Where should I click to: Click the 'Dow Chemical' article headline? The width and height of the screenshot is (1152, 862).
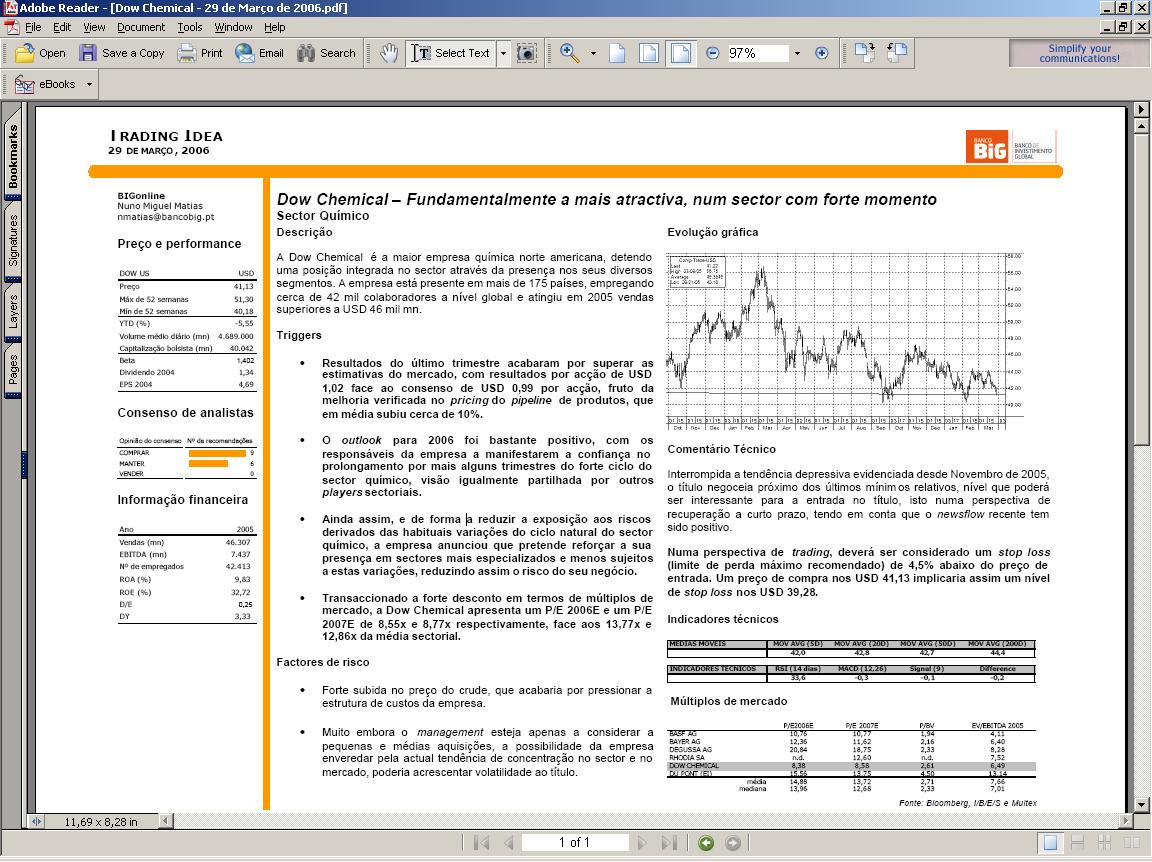pyautogui.click(x=607, y=199)
